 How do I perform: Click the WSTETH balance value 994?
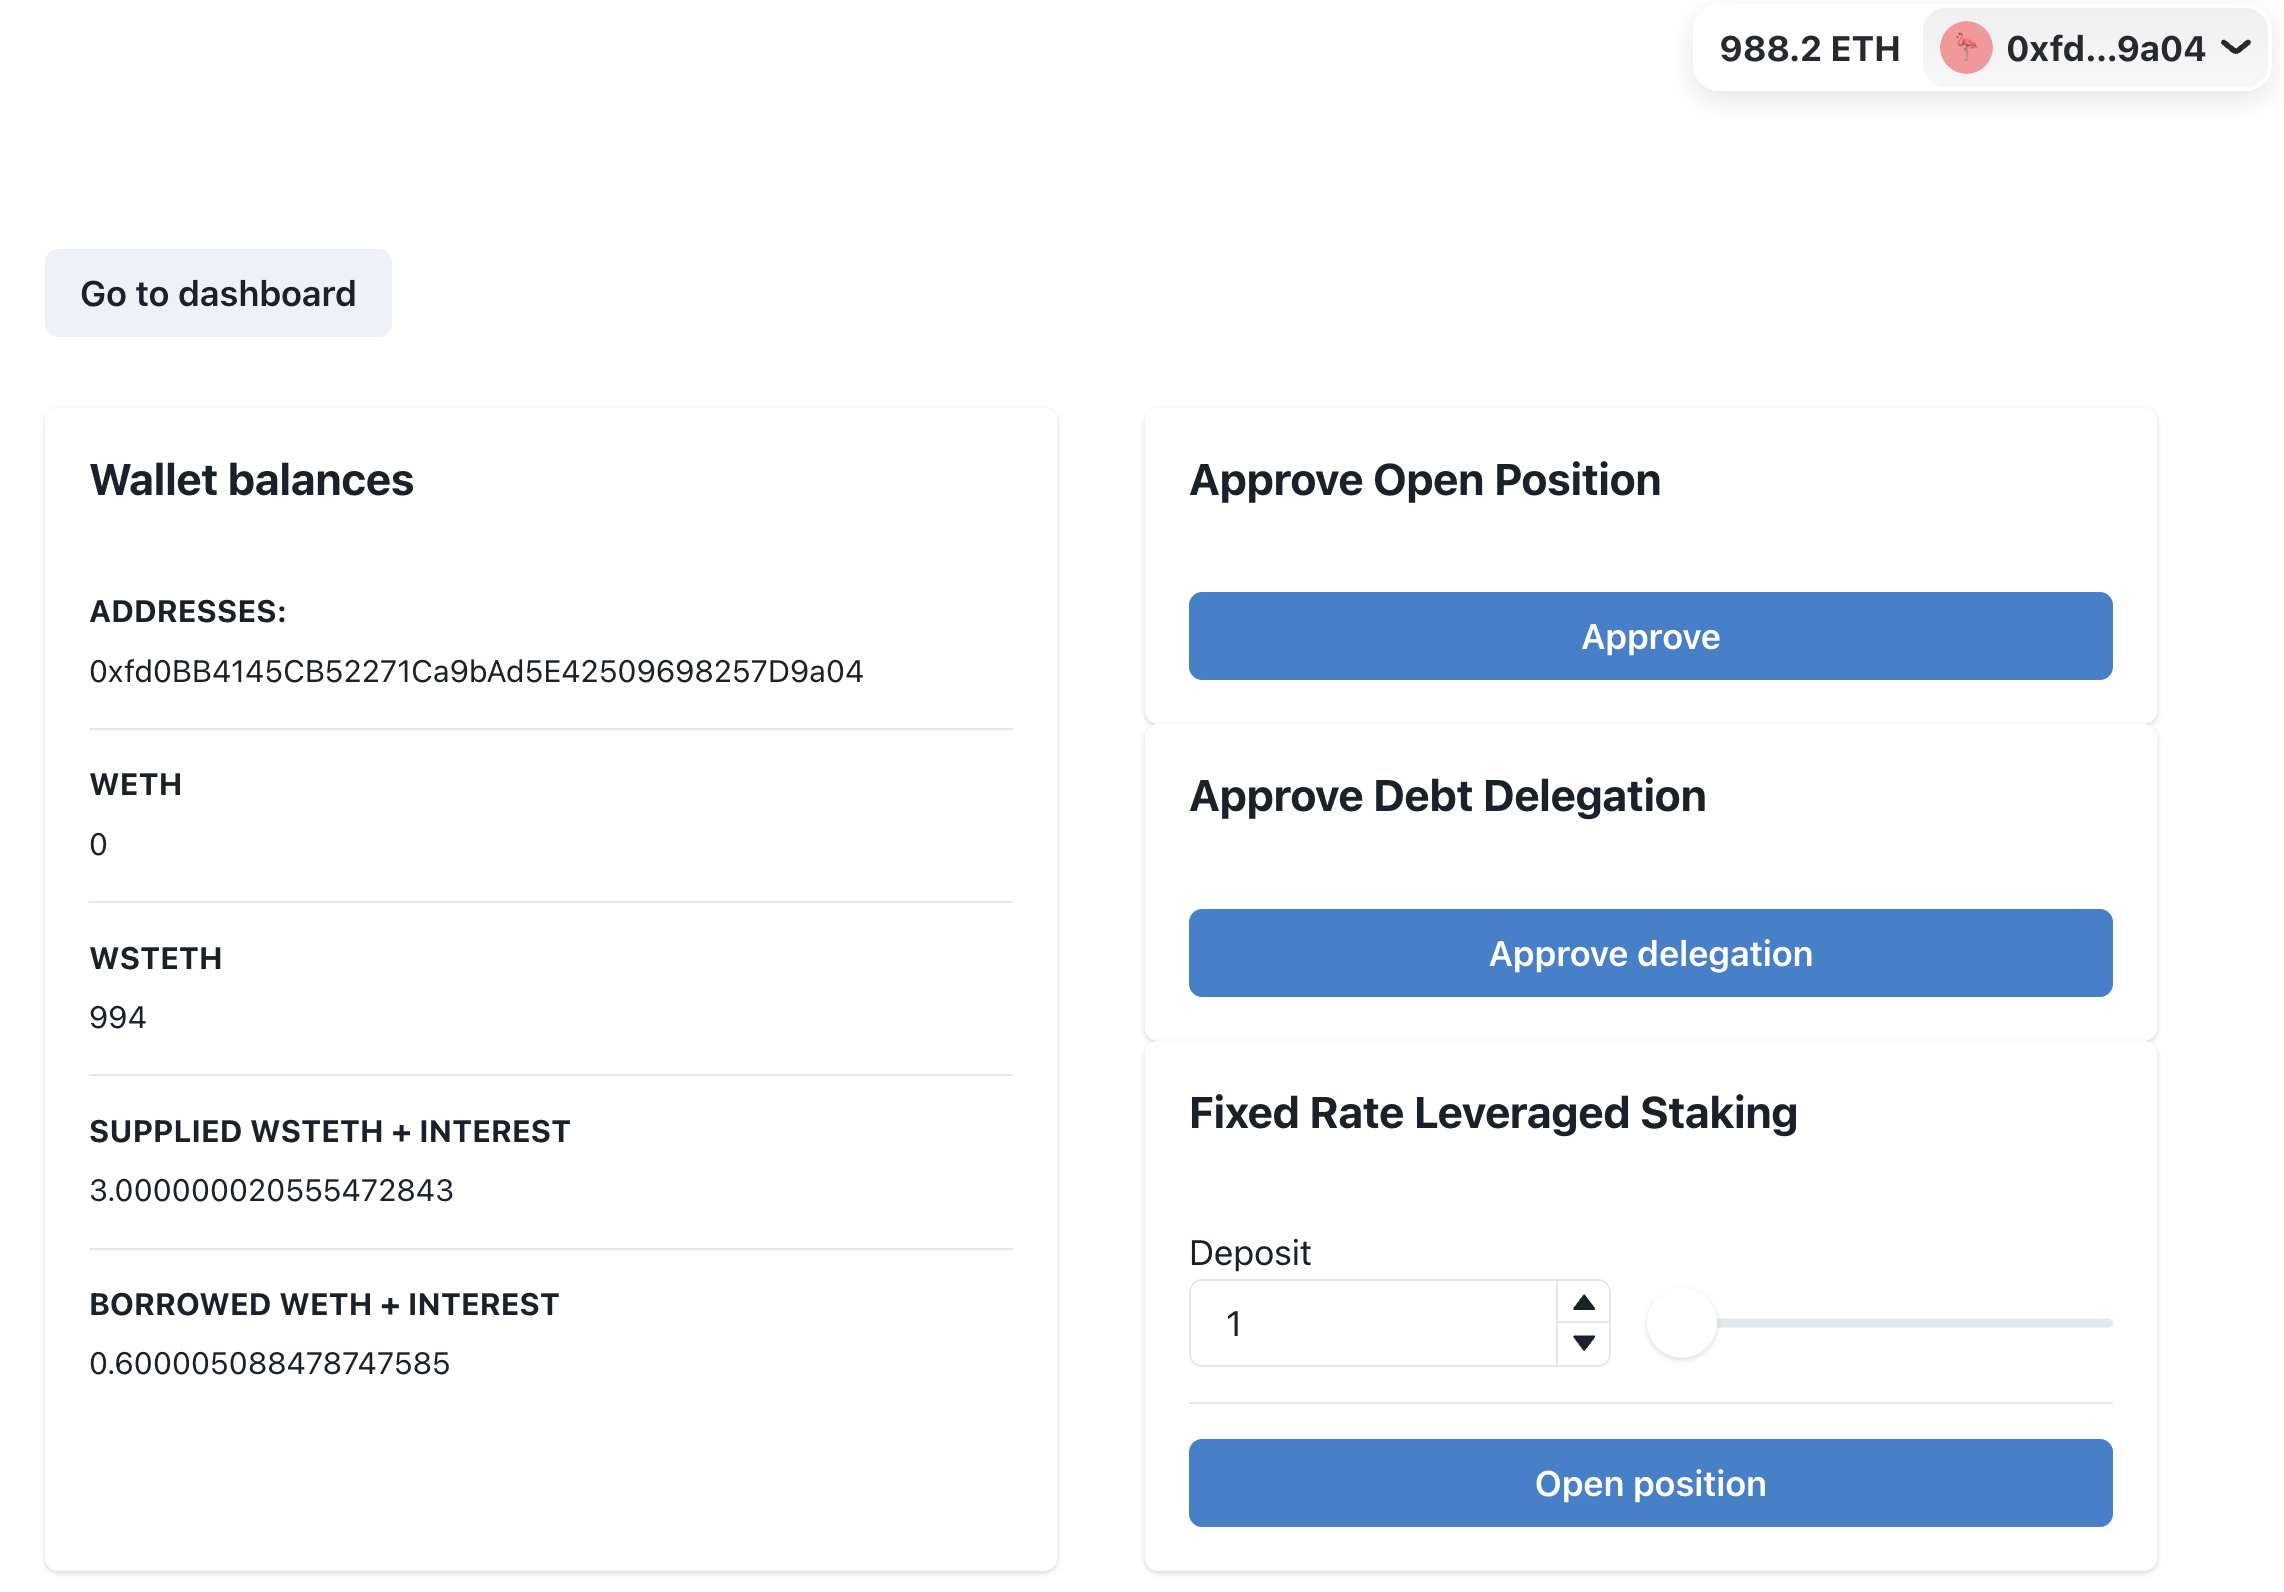point(118,1017)
